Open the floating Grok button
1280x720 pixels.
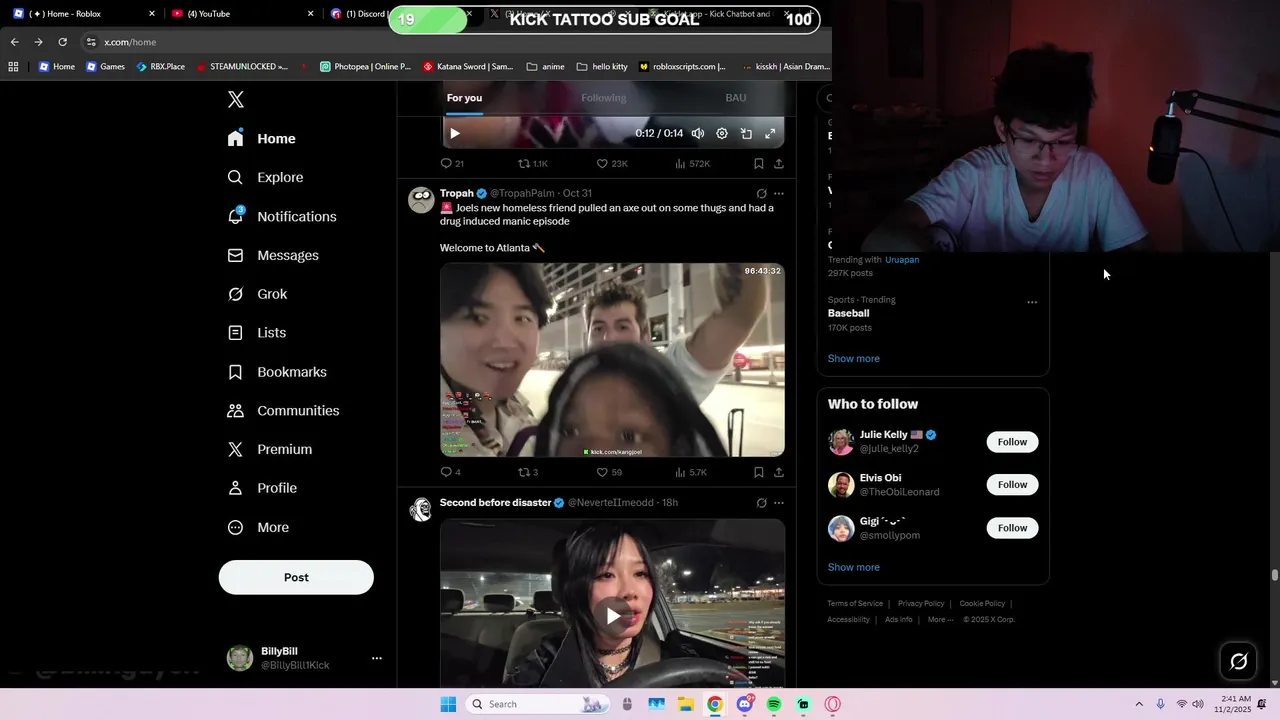coord(1238,661)
